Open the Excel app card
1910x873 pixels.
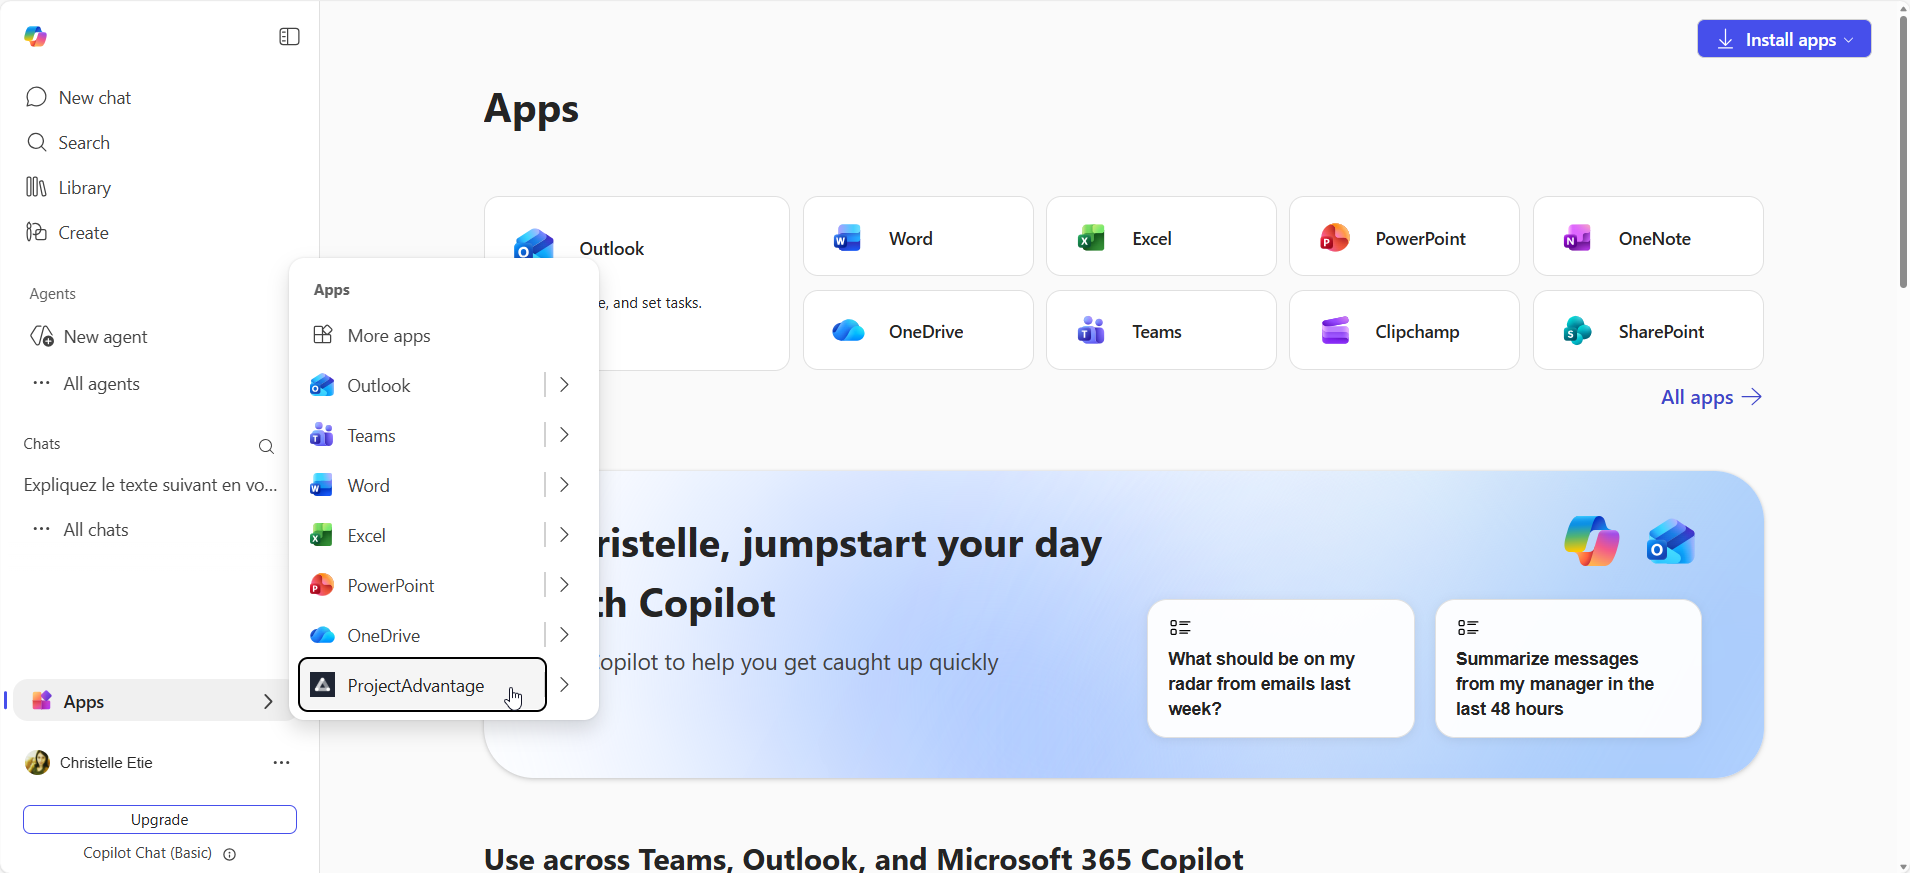tap(1161, 236)
